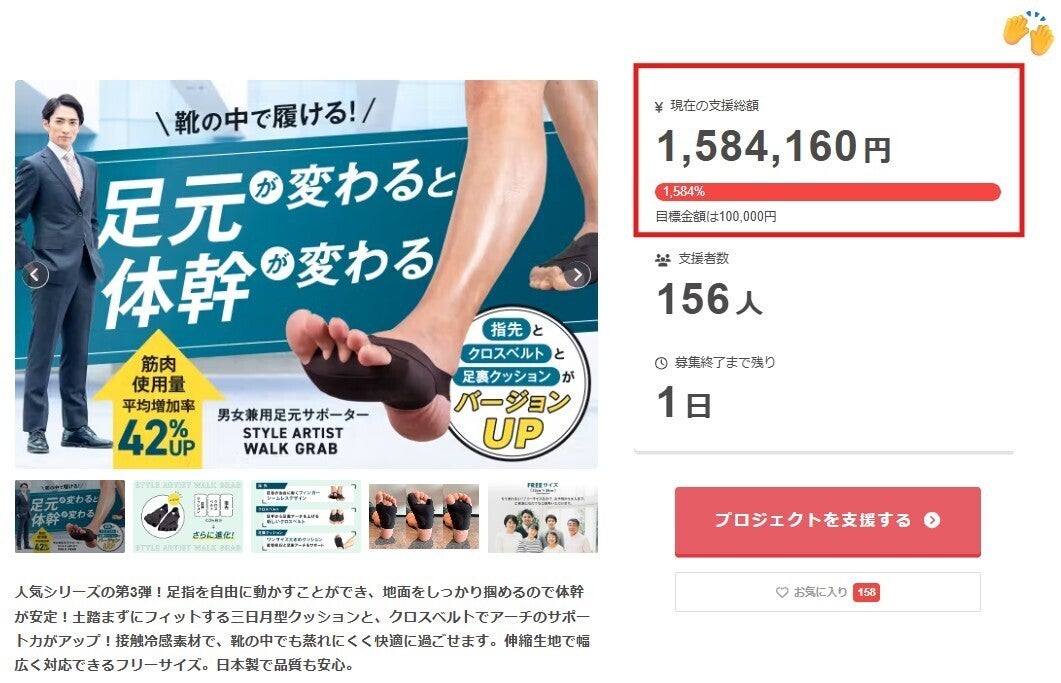Select first thumbnail of main banner
1061x683 pixels.
[x=70, y=516]
